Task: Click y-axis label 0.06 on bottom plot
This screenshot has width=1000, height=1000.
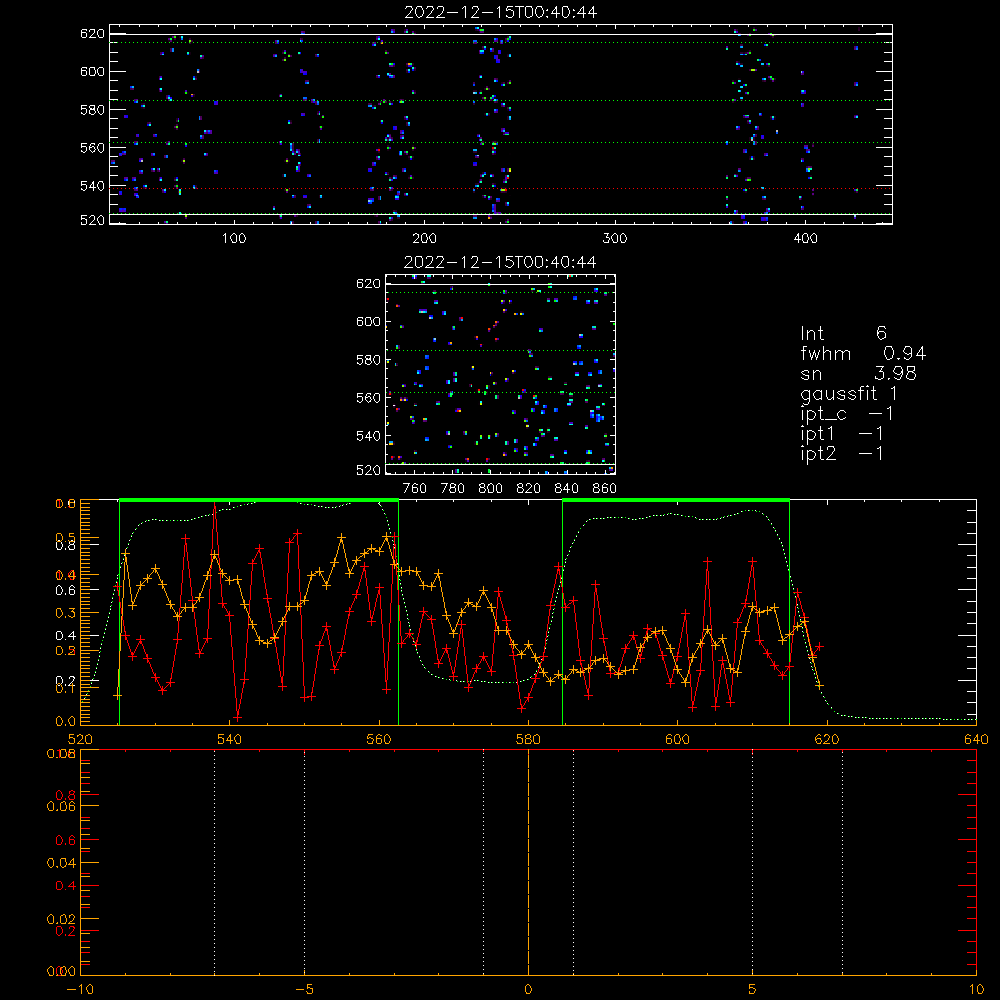Action: 62,806
